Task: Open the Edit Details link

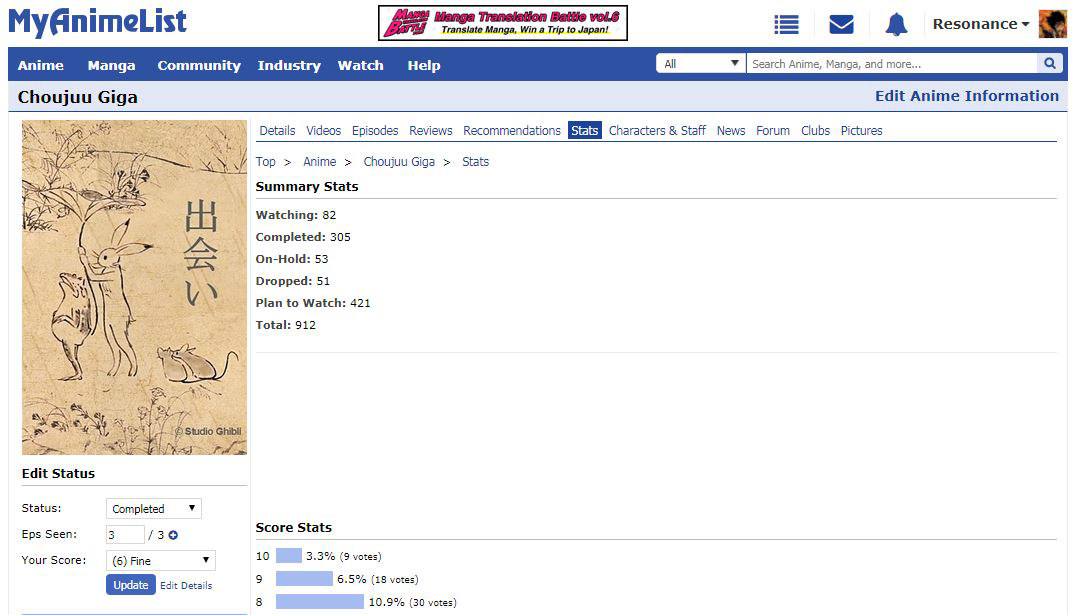Action: coord(186,585)
